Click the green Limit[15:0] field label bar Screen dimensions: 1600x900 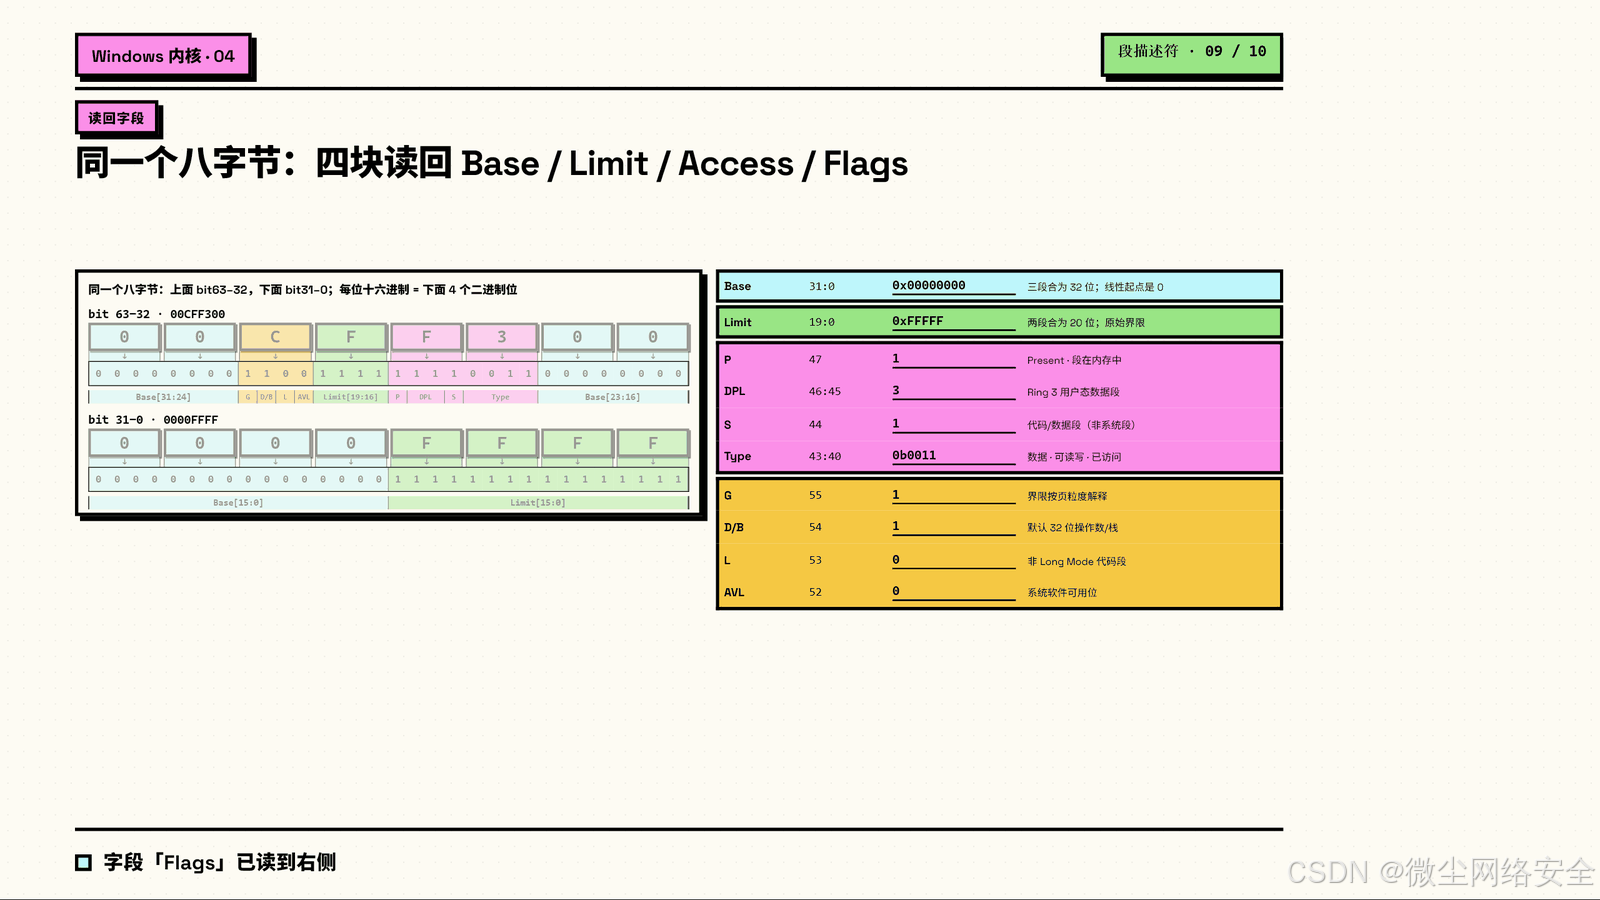[x=538, y=503]
